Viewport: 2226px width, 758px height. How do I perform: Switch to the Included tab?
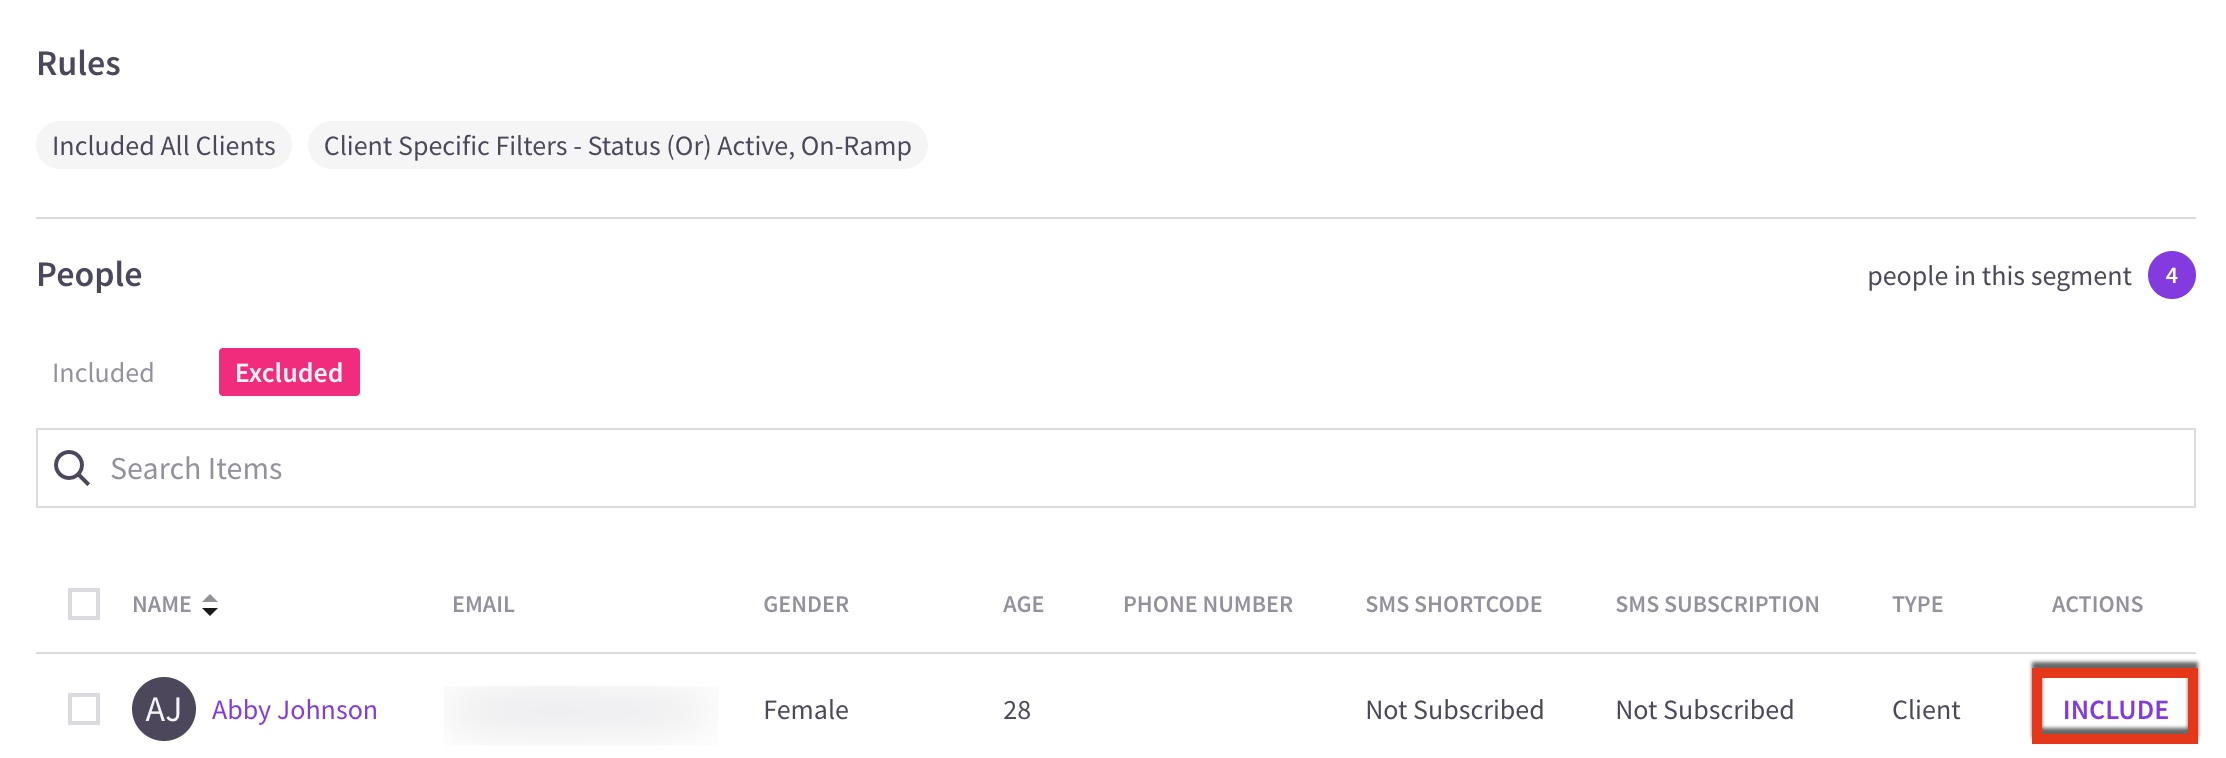pos(103,373)
